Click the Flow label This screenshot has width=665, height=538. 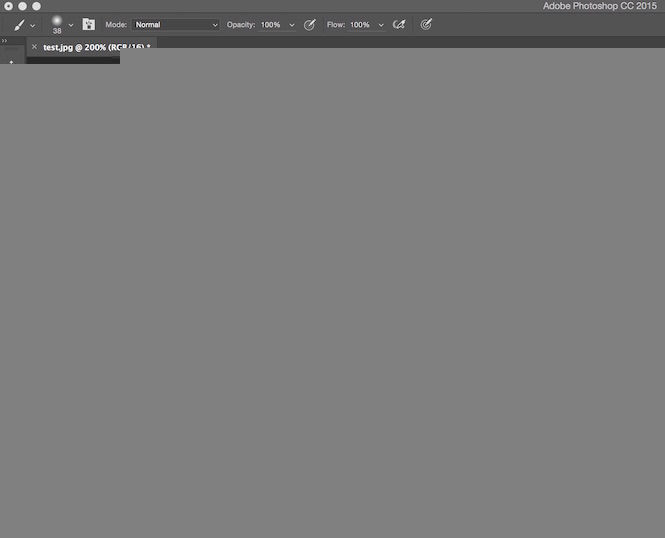(335, 25)
